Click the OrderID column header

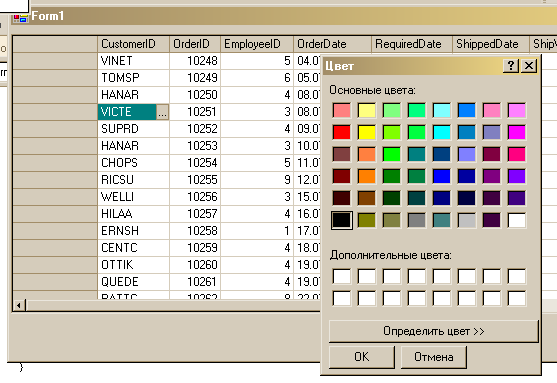195,44
